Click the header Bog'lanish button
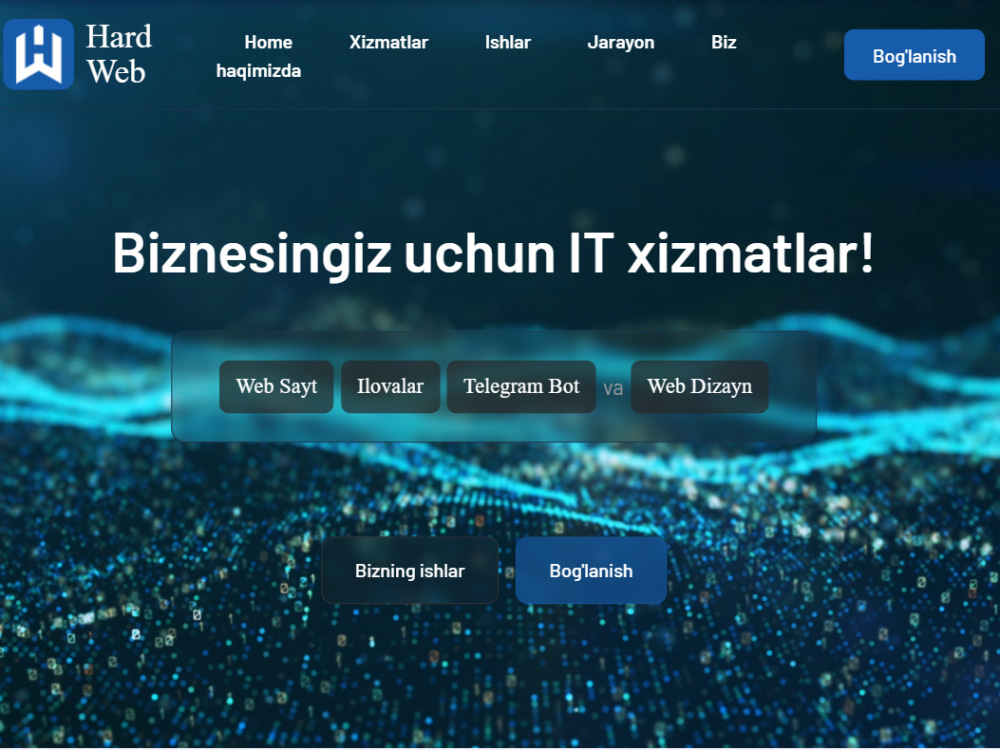The width and height of the screenshot is (1000, 750). [x=914, y=55]
